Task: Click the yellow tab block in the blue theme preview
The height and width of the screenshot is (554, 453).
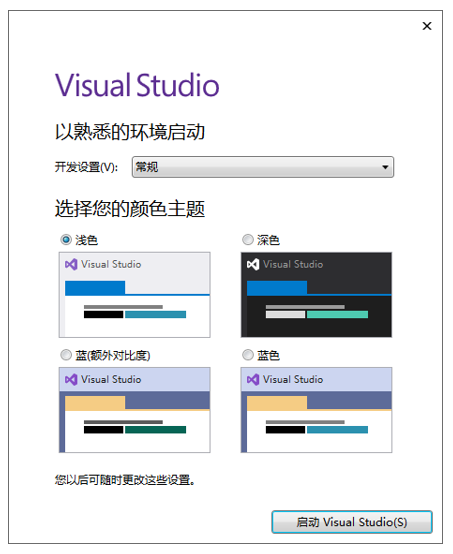Action: click(277, 403)
